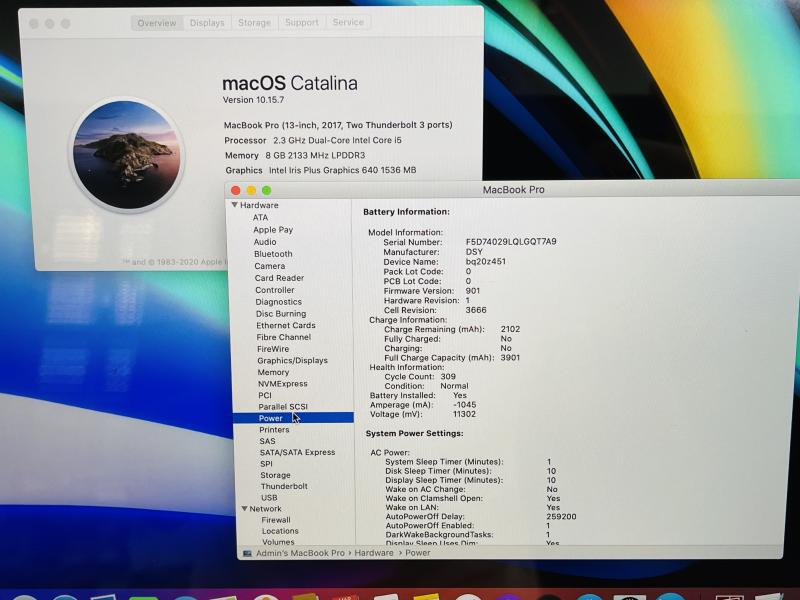Select Ethernet Cards in the sidebar
This screenshot has width=800, height=600.
[286, 325]
